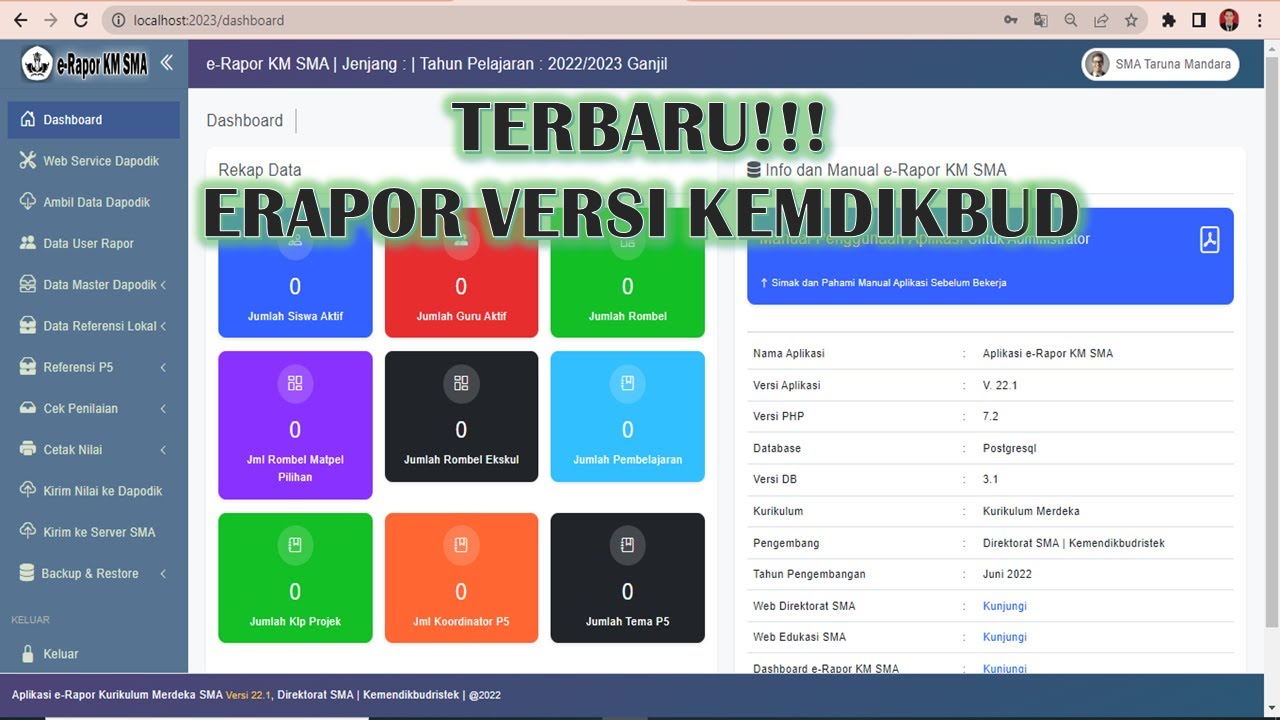1280x720 pixels.
Task: Click the translate page icon in address bar
Action: click(1041, 20)
